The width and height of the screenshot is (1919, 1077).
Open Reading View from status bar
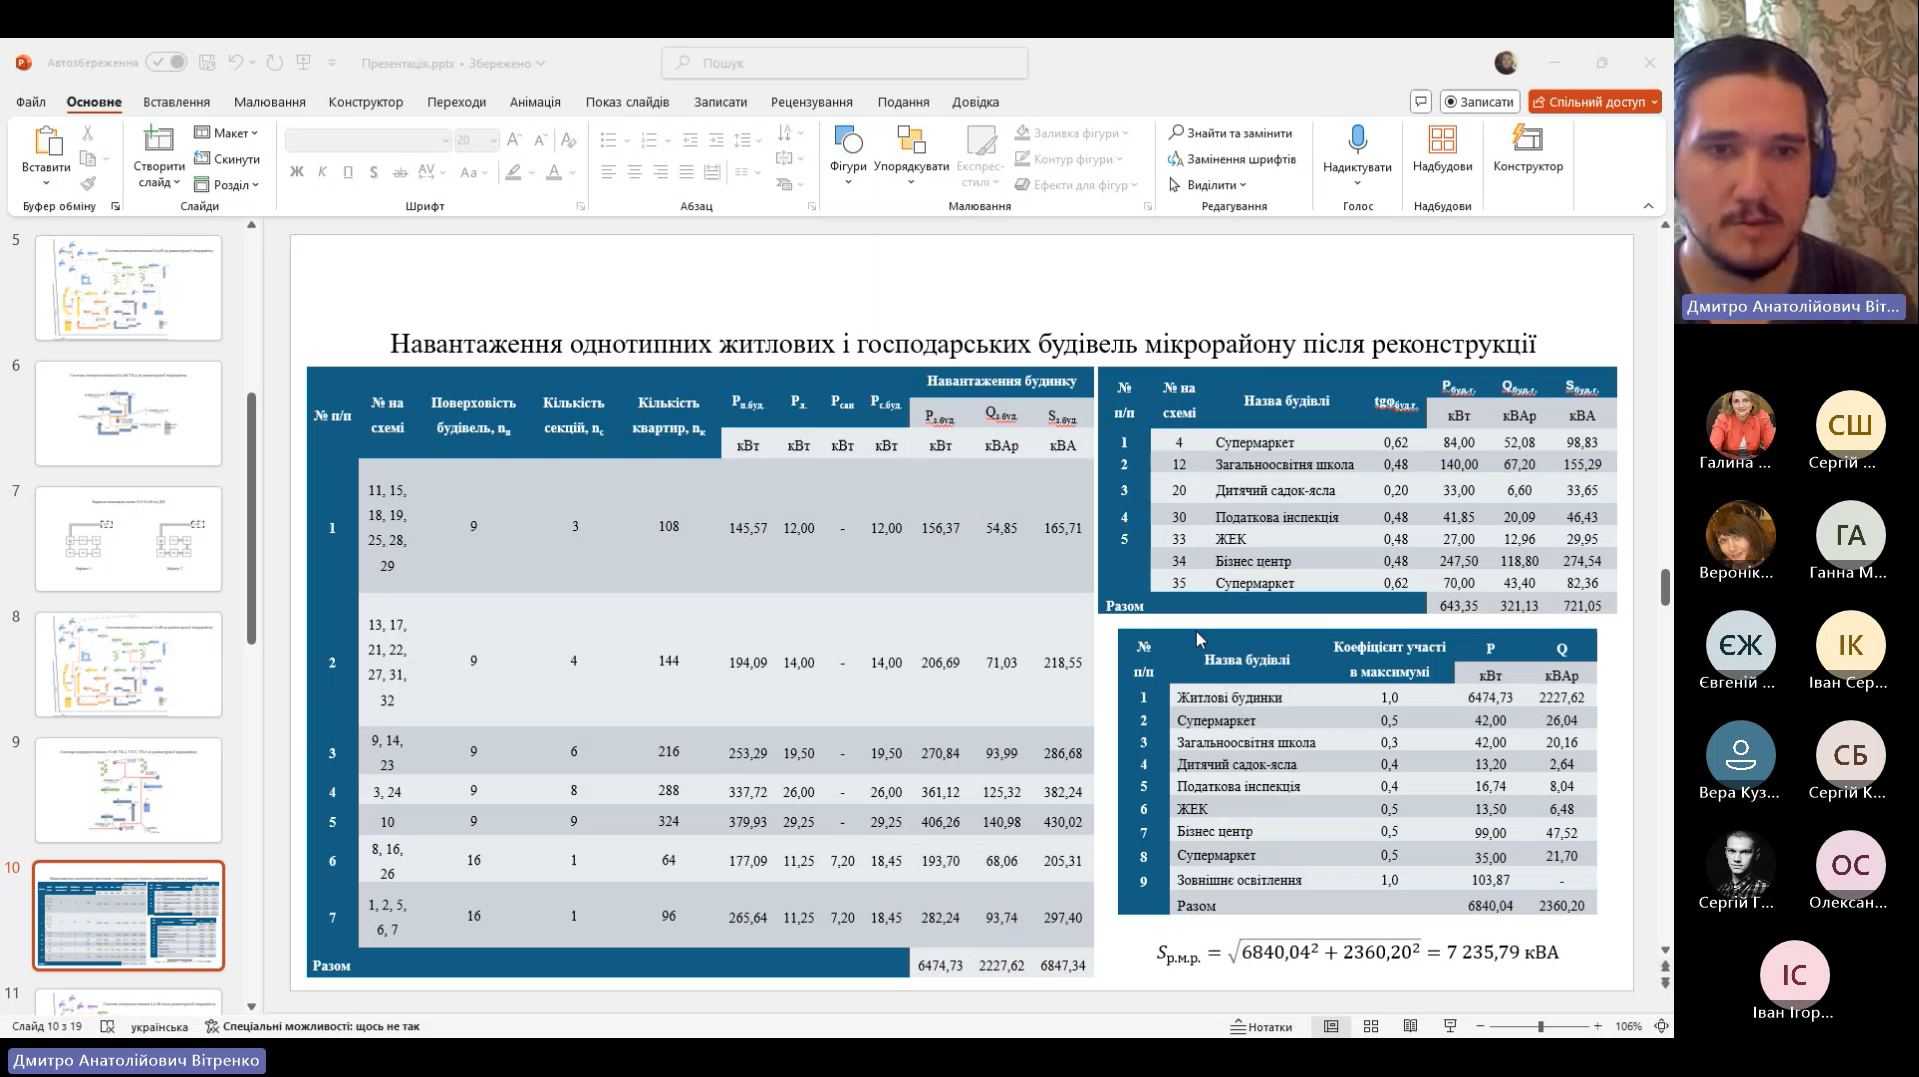(1410, 1026)
